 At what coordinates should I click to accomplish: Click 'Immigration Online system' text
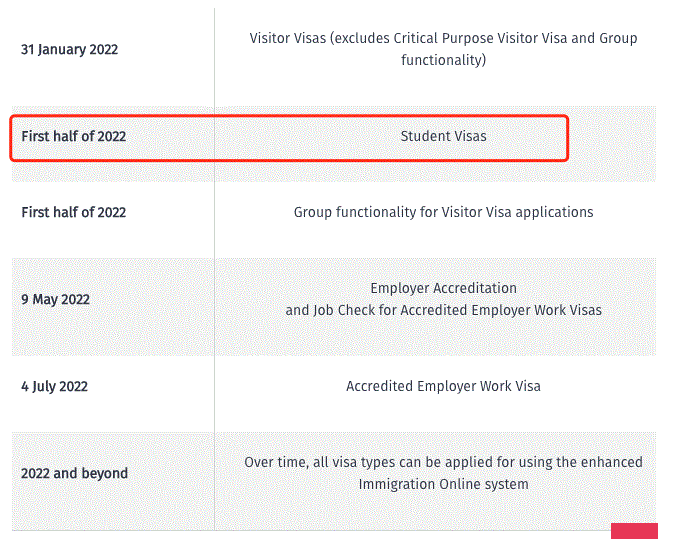[443, 484]
